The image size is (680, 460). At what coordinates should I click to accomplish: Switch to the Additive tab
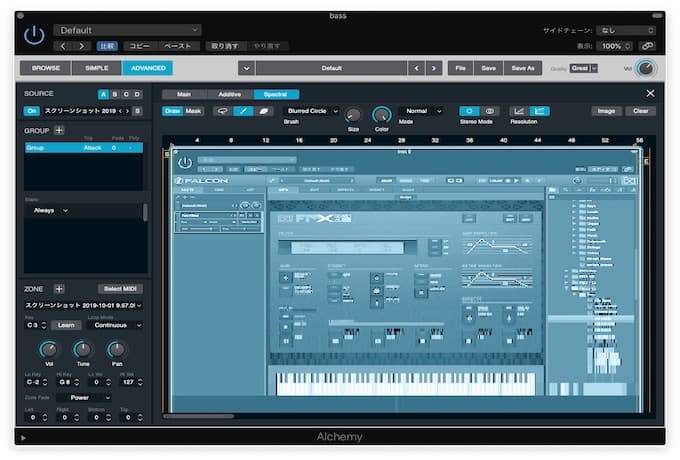[x=229, y=94]
